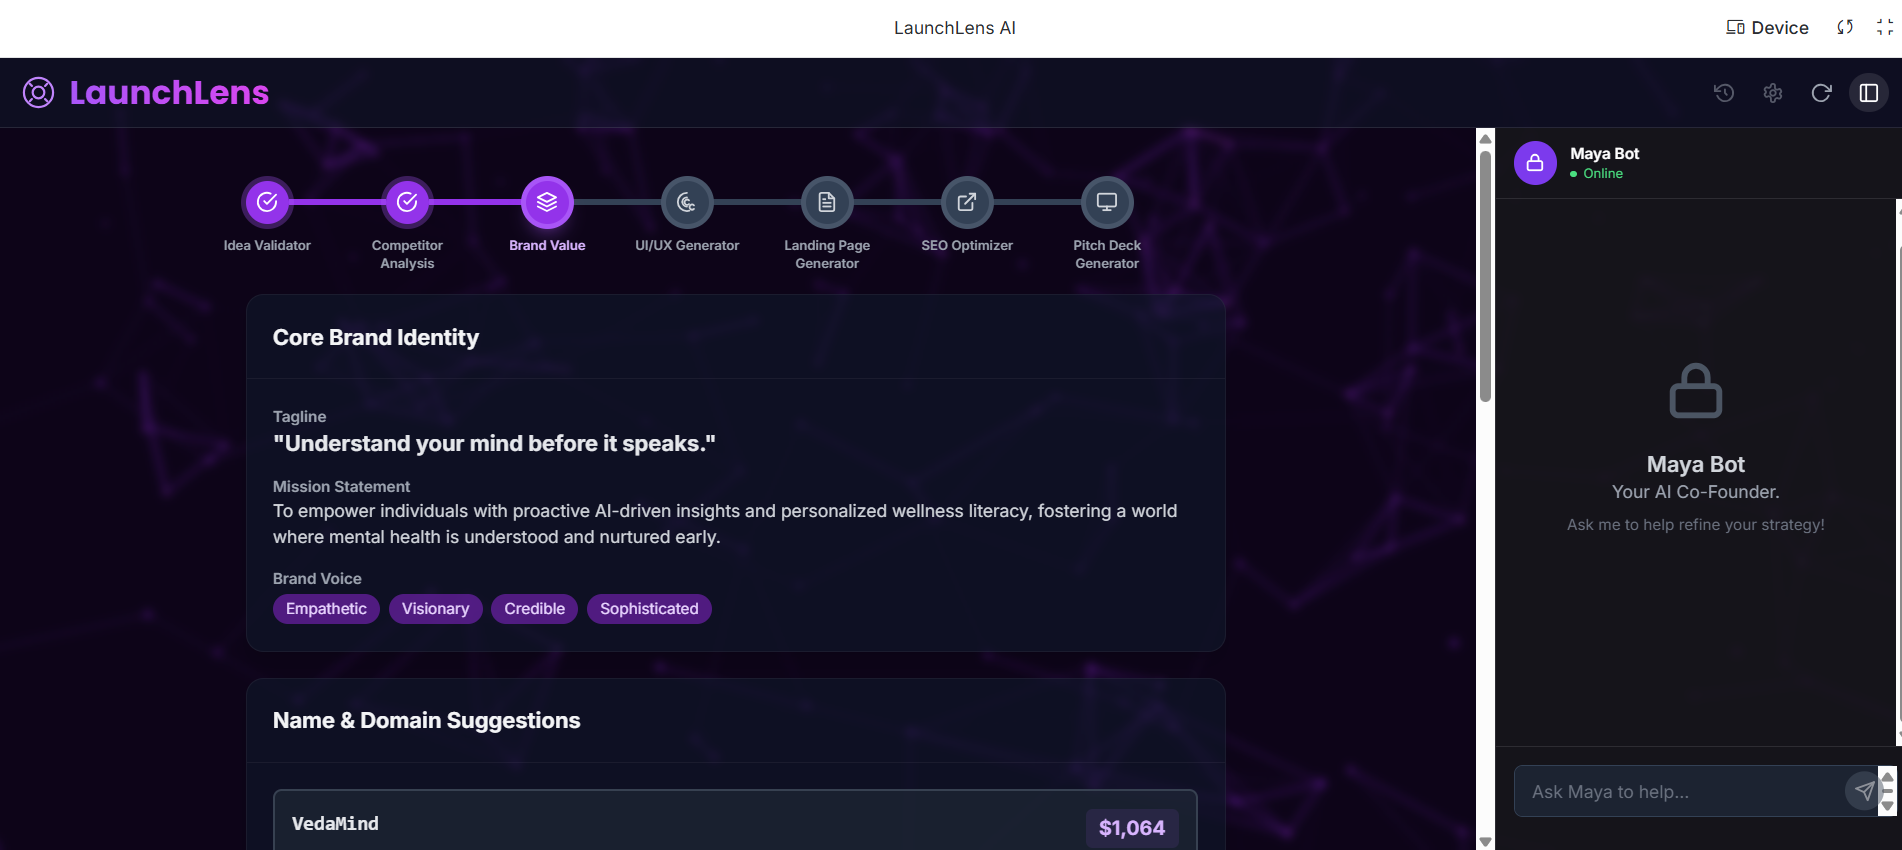Screen dimensions: 1902x850
Task: Click the large lock icon in chat panel
Action: pyautogui.click(x=1696, y=391)
